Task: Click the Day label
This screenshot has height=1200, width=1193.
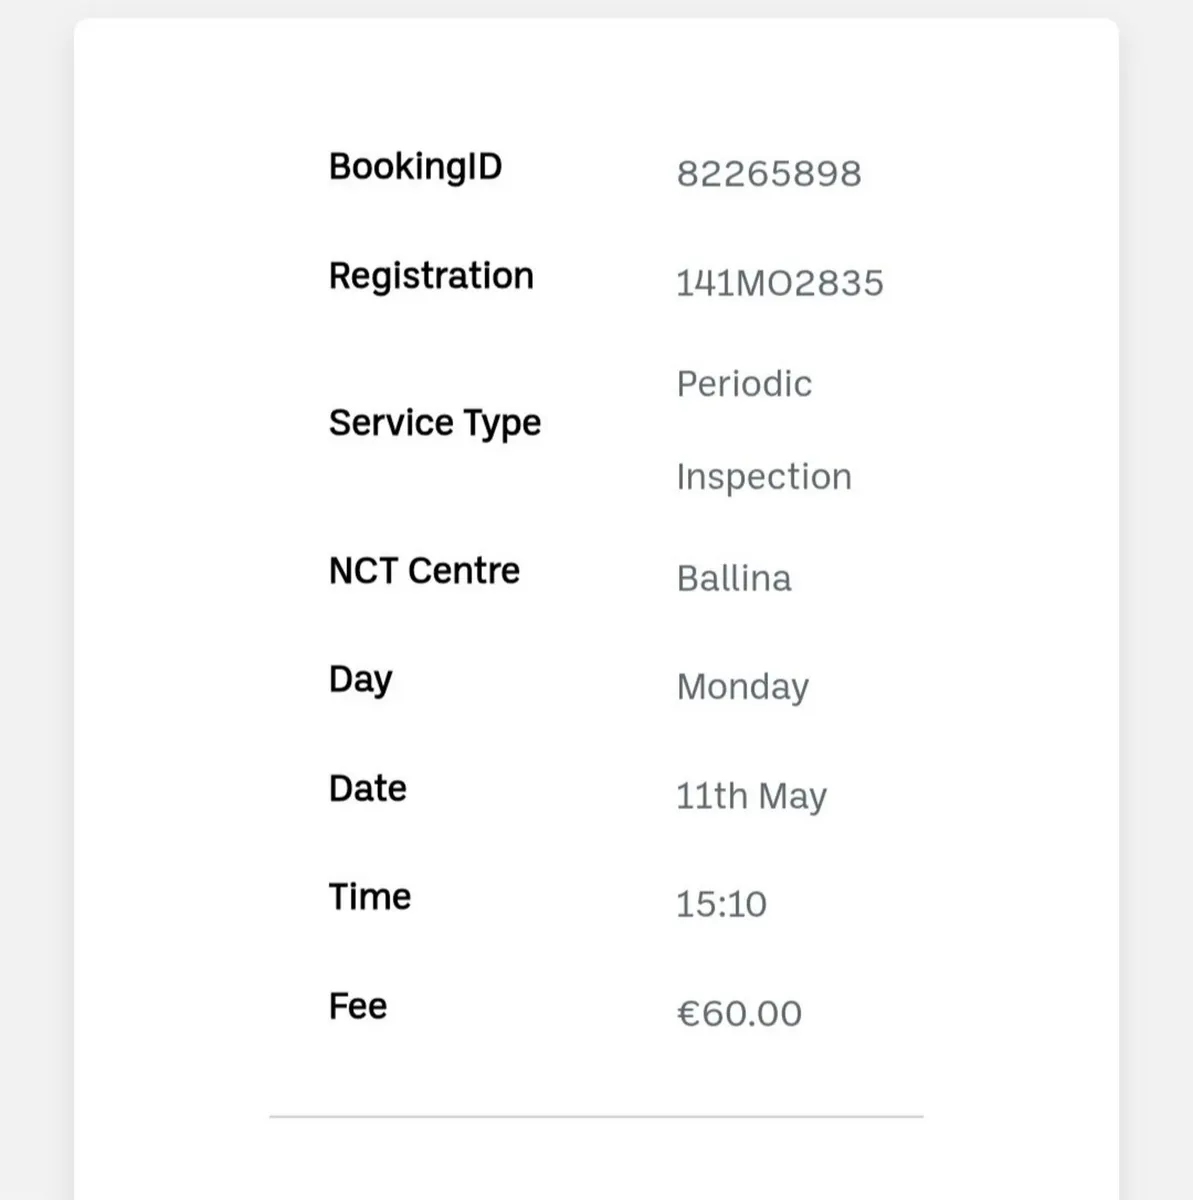Action: pyautogui.click(x=360, y=680)
